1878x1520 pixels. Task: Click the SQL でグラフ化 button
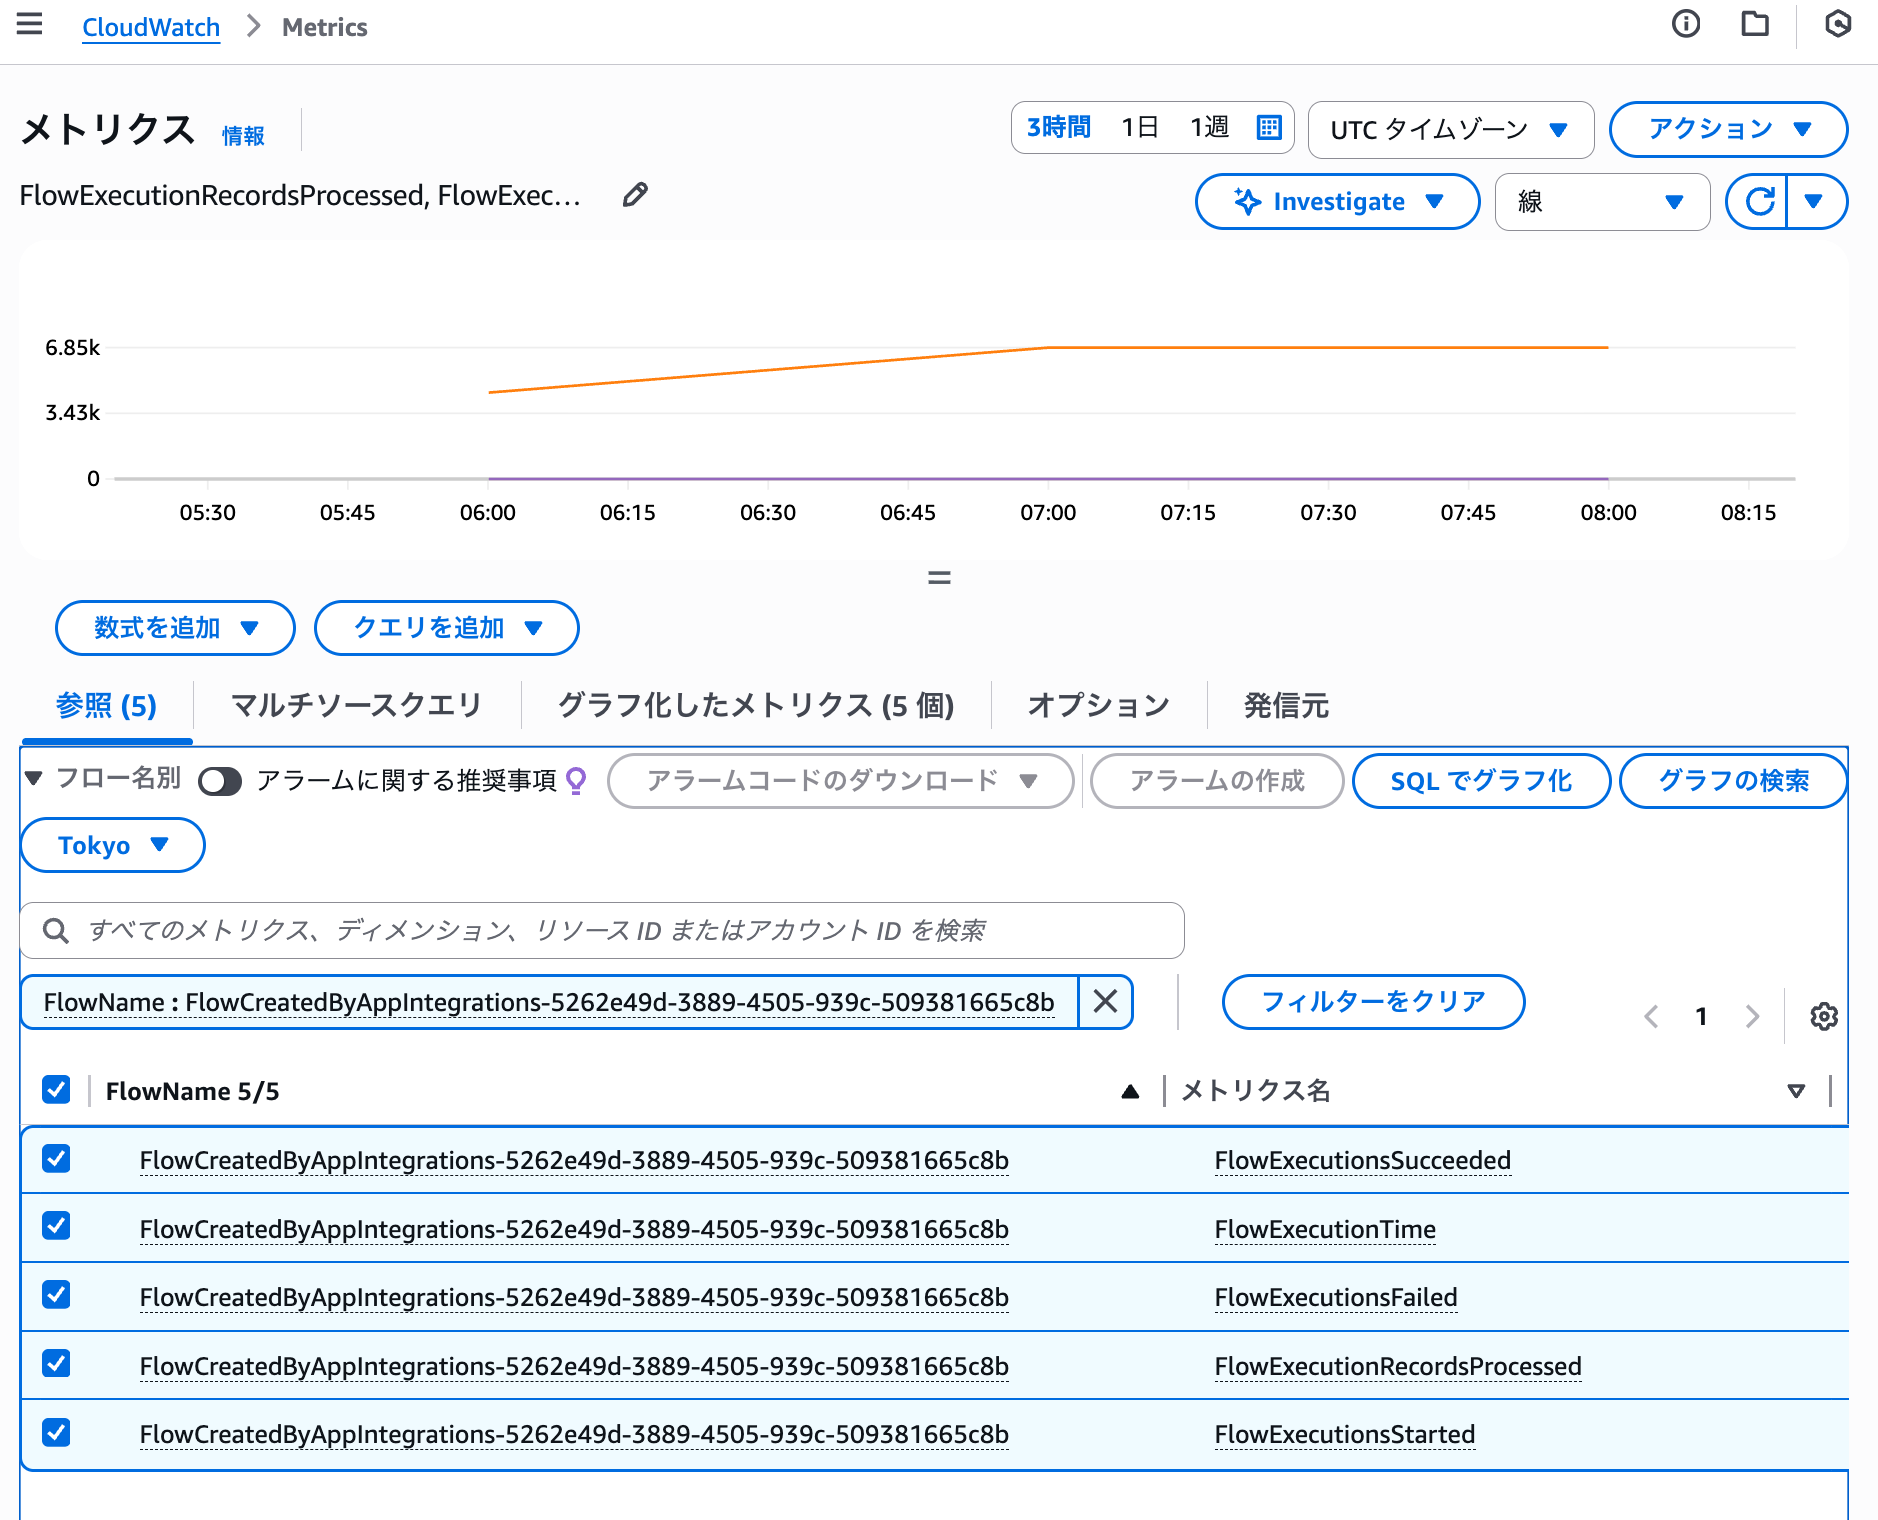pos(1480,781)
